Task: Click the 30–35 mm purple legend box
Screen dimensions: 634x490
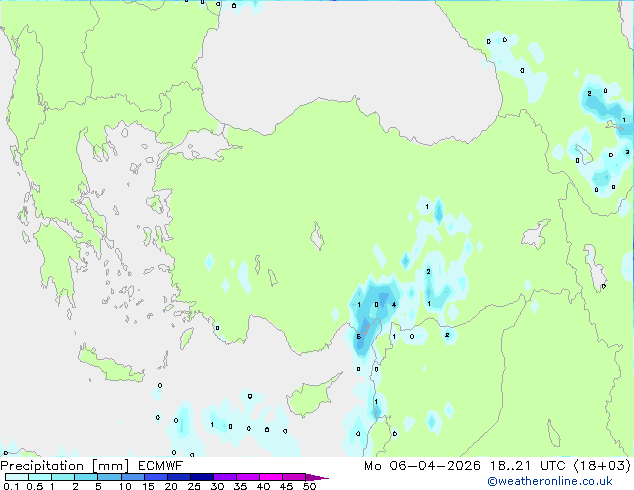Action: (224, 477)
